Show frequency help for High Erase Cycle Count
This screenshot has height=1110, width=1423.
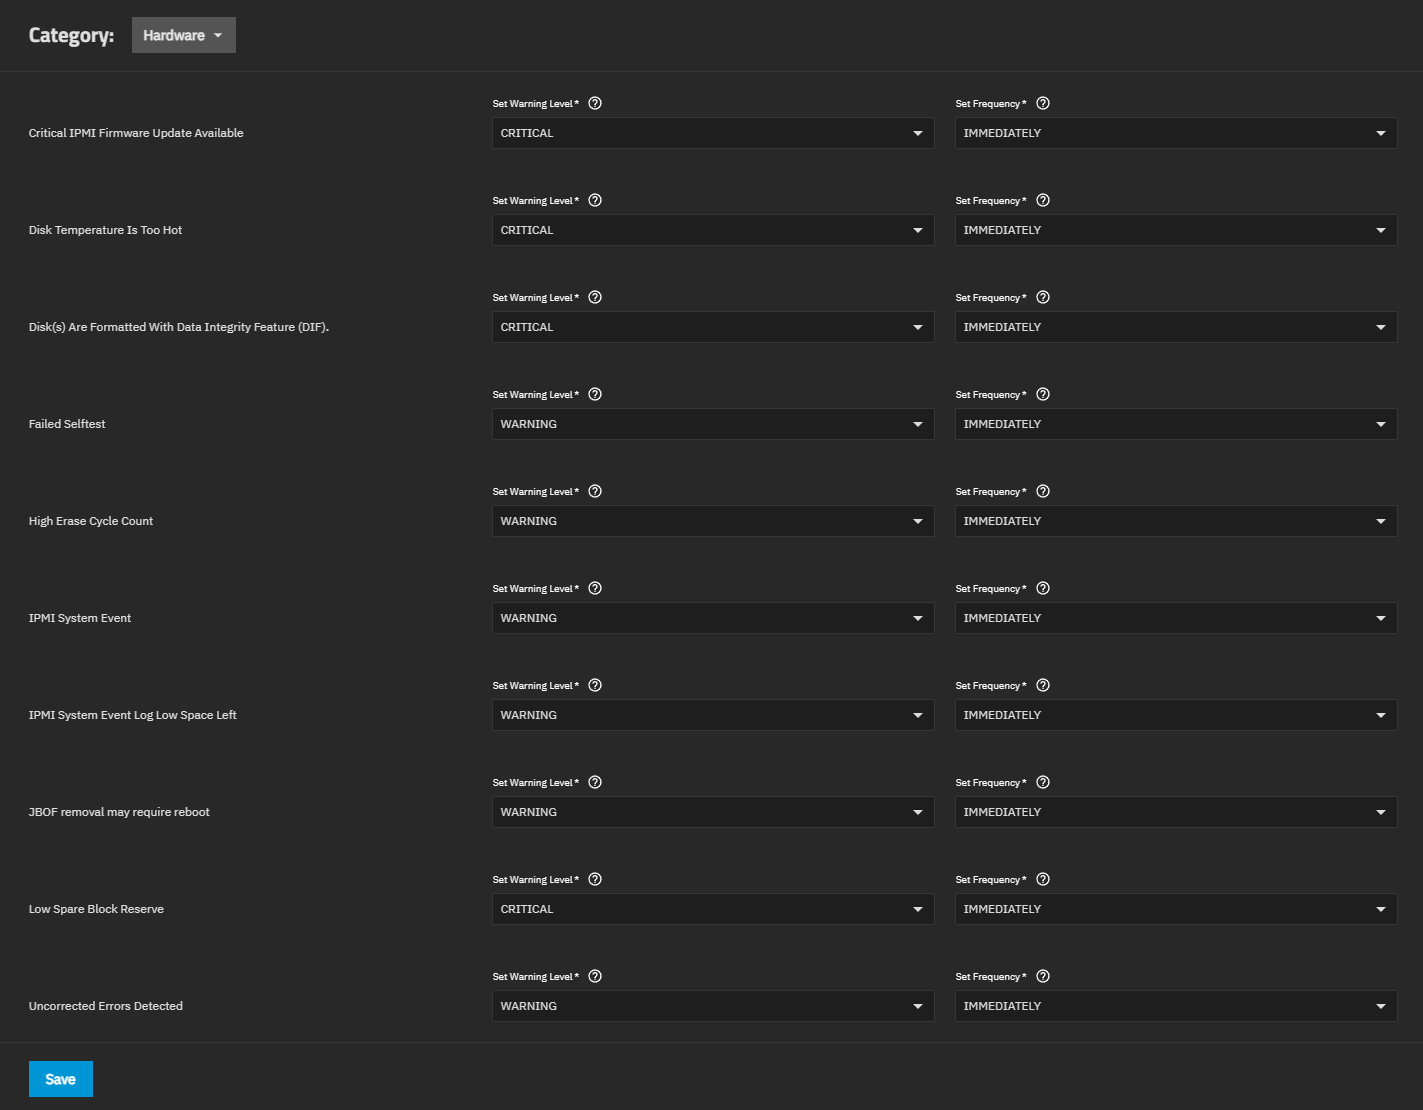click(1043, 491)
